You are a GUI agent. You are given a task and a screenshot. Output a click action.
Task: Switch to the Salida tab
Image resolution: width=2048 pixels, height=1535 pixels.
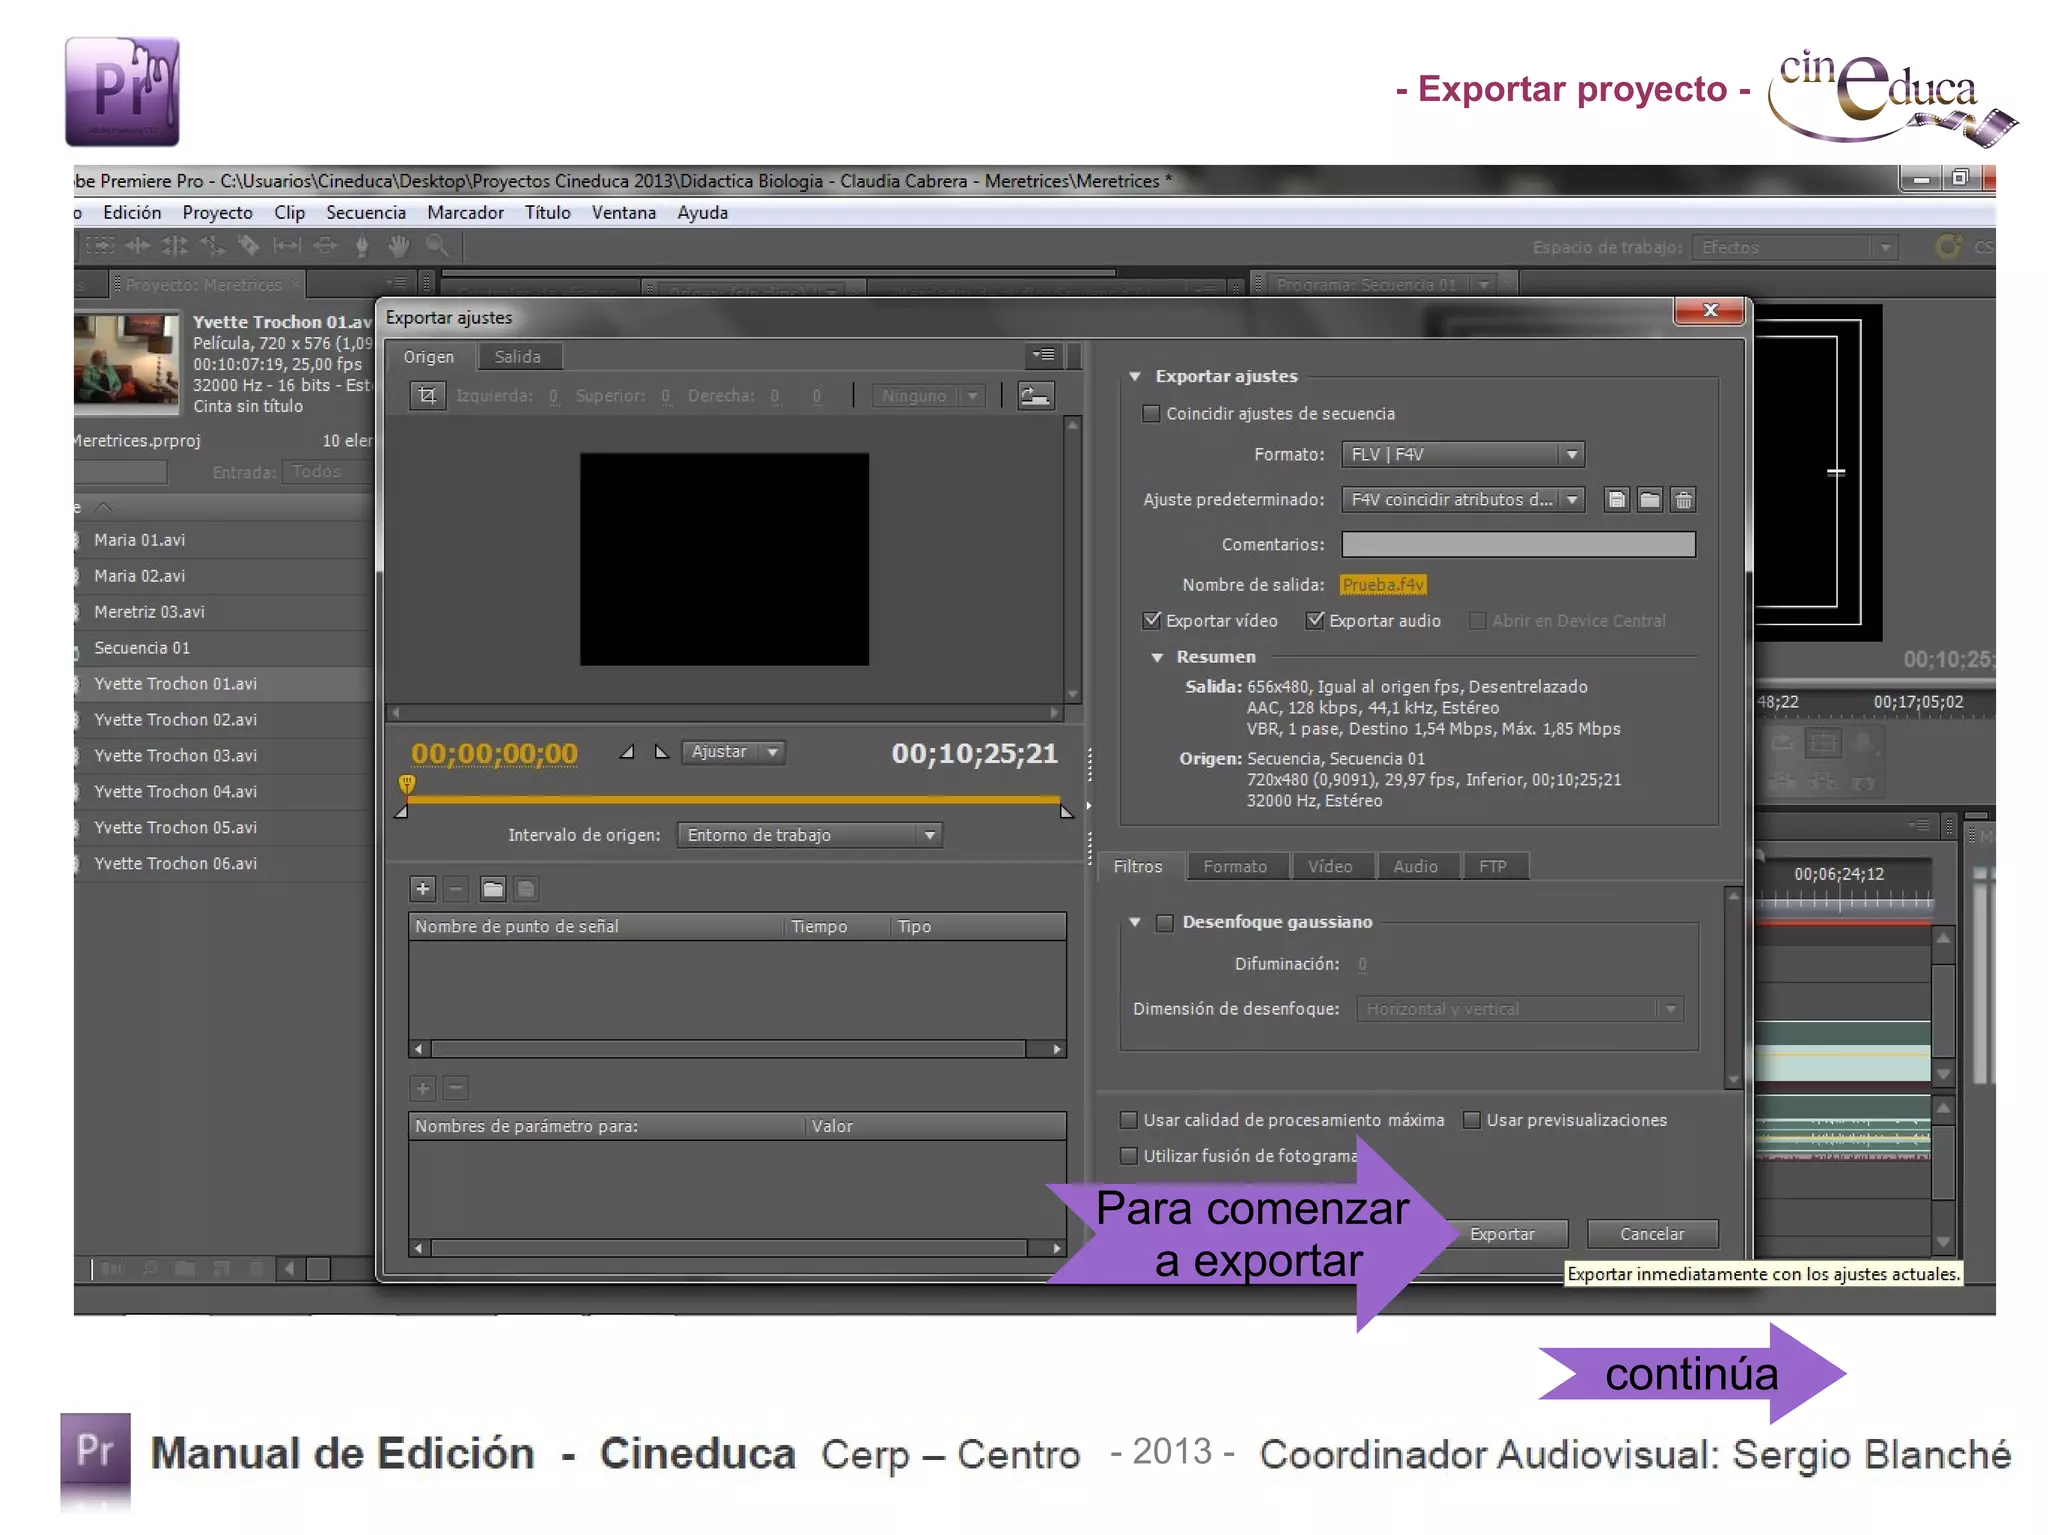(x=518, y=356)
